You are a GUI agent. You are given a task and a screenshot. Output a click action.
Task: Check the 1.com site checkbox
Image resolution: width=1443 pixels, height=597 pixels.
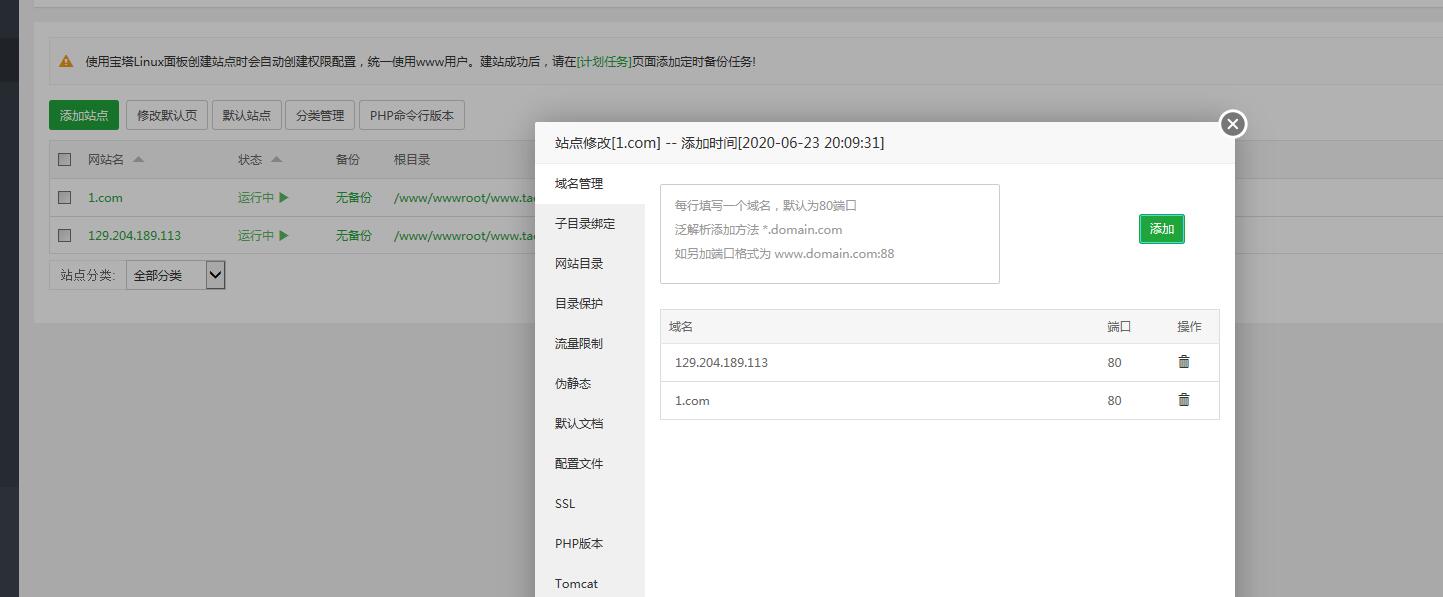coord(65,198)
